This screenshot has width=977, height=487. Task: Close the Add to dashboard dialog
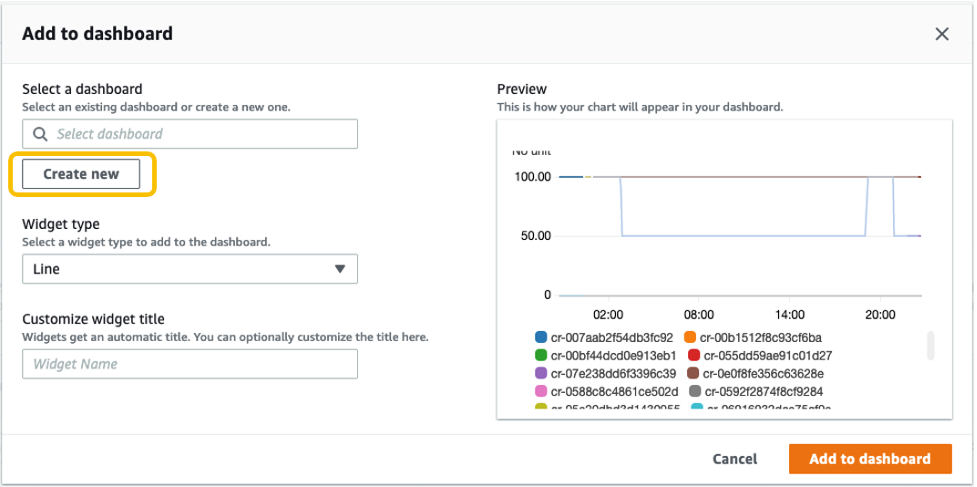click(941, 34)
